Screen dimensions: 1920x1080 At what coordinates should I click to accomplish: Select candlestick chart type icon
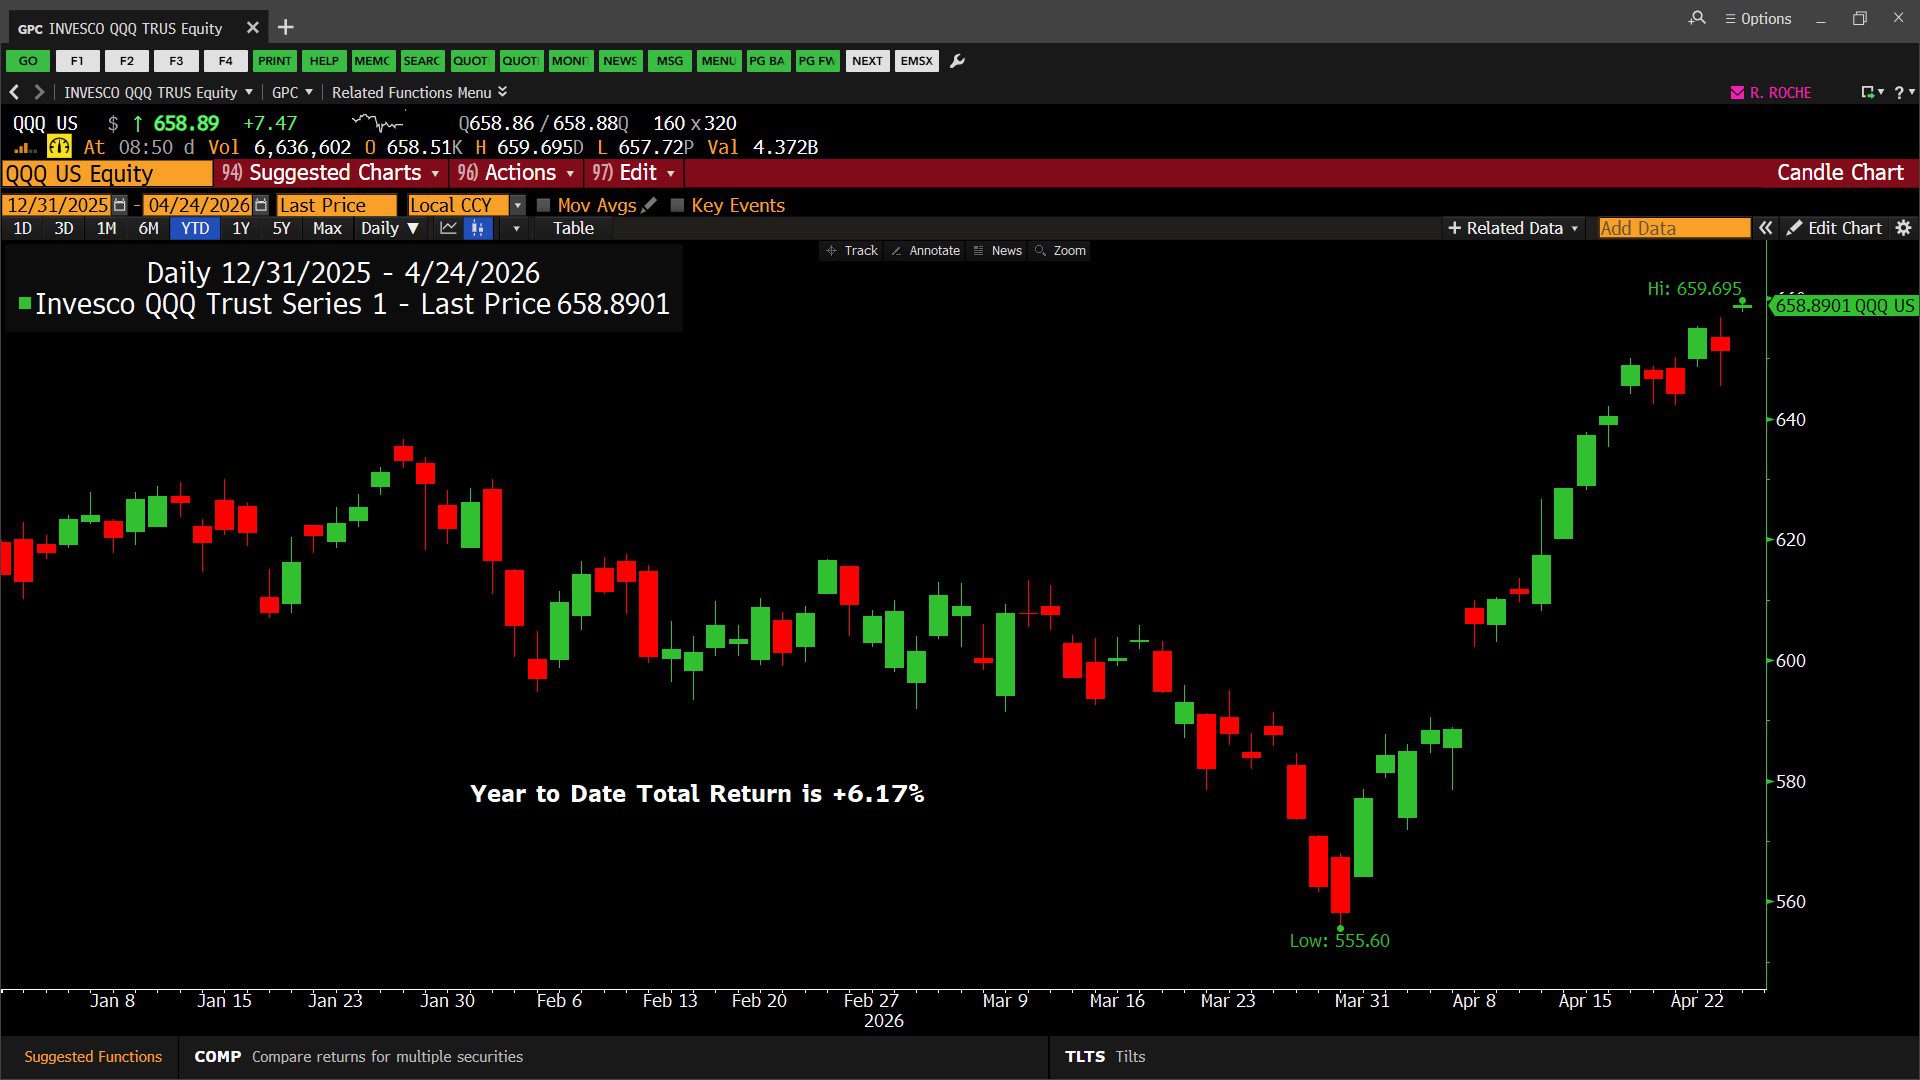(478, 228)
